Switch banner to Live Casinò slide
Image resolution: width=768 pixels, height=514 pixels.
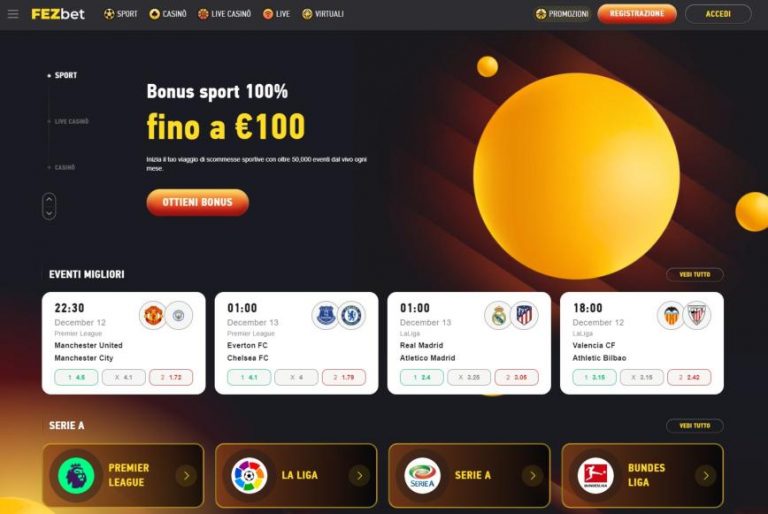coord(69,122)
